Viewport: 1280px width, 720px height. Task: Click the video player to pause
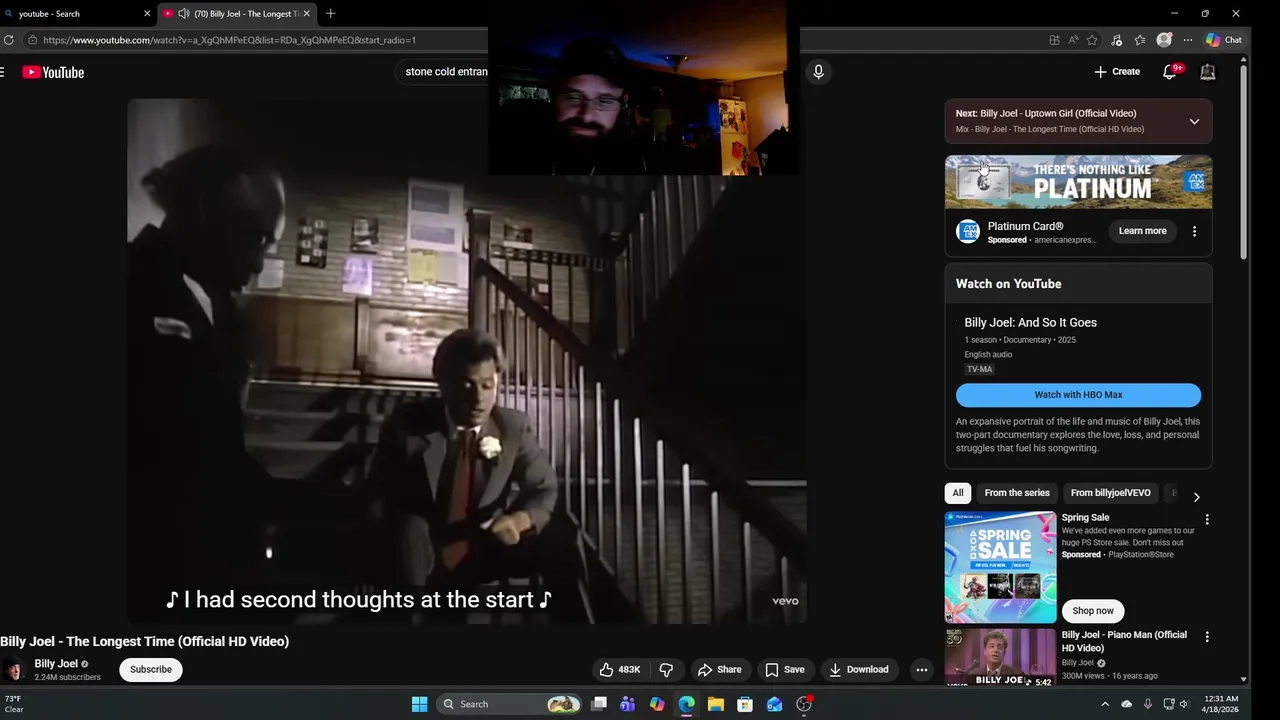[x=466, y=360]
